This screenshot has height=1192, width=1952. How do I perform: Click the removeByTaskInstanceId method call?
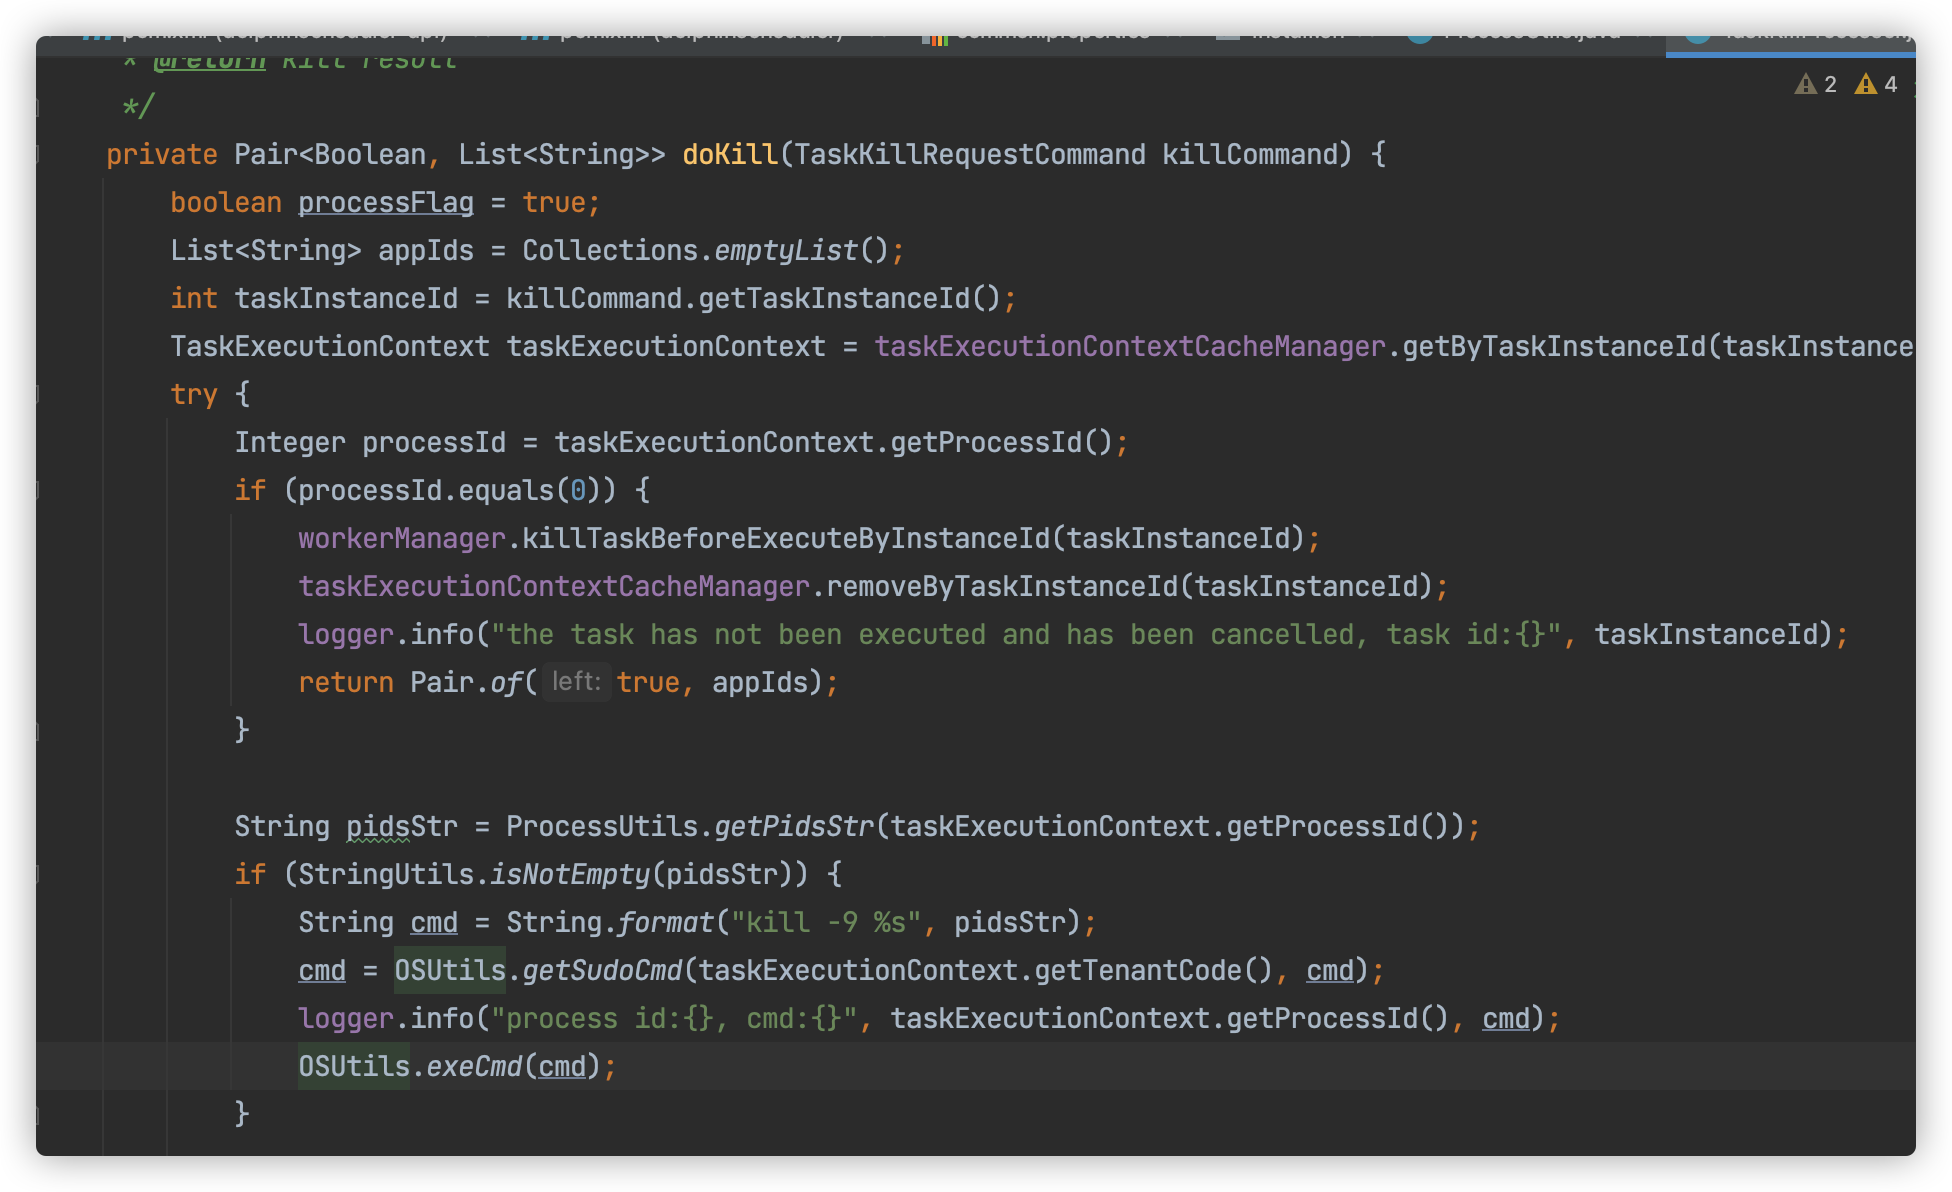tap(1002, 586)
